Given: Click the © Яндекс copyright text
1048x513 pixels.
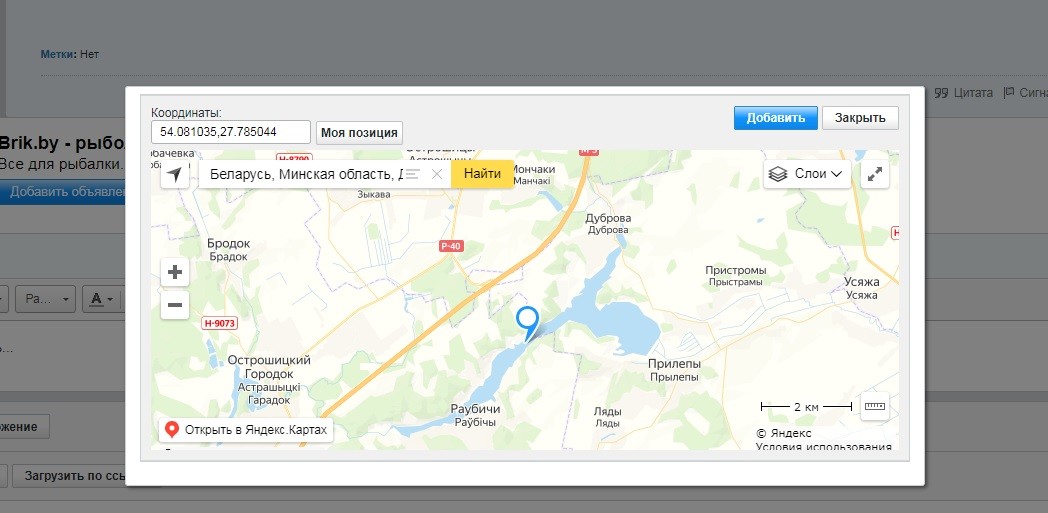Looking at the screenshot, I should click(x=784, y=434).
